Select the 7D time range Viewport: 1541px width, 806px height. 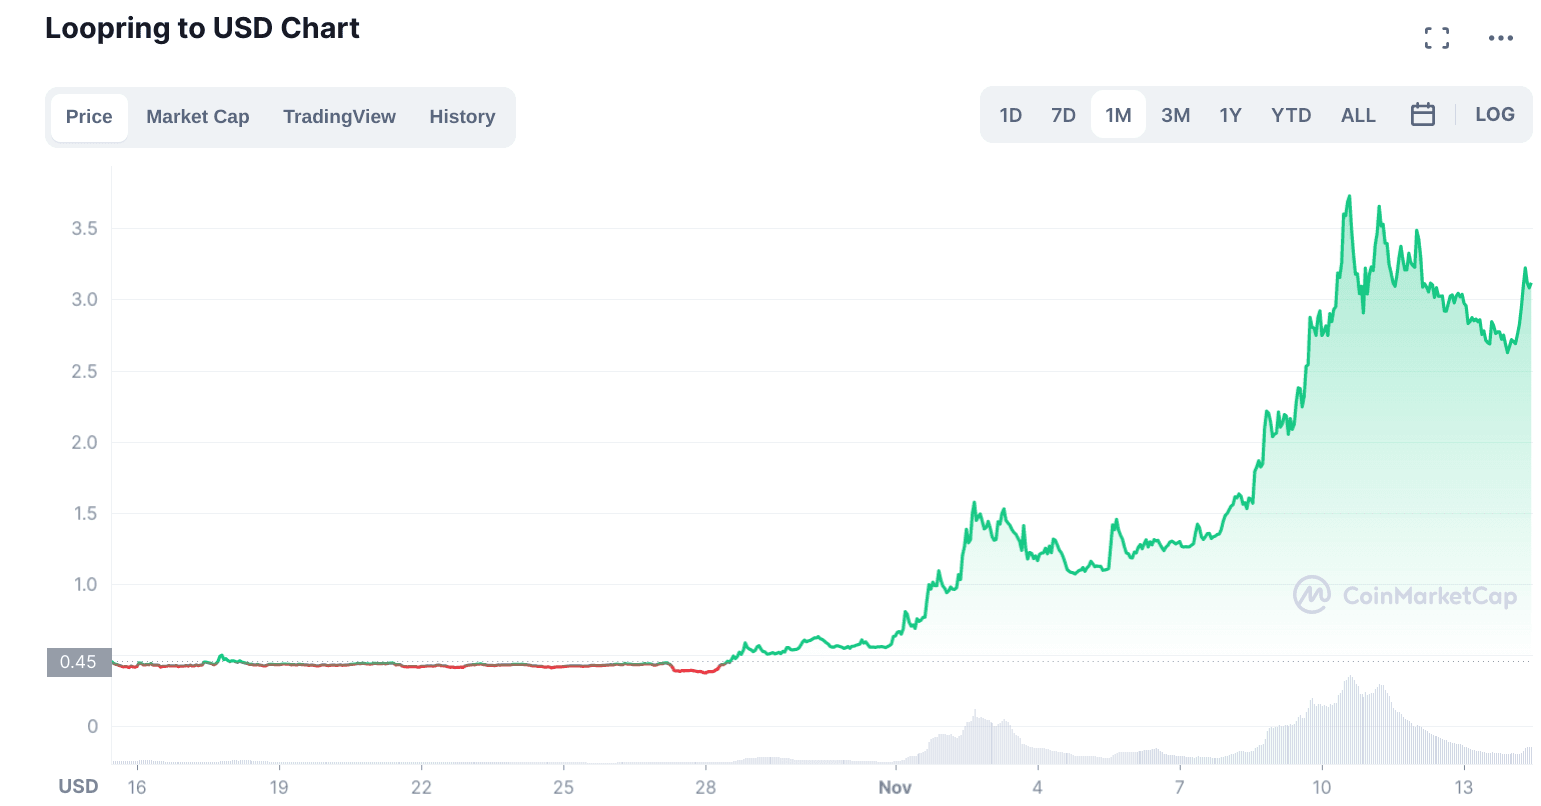click(1063, 115)
